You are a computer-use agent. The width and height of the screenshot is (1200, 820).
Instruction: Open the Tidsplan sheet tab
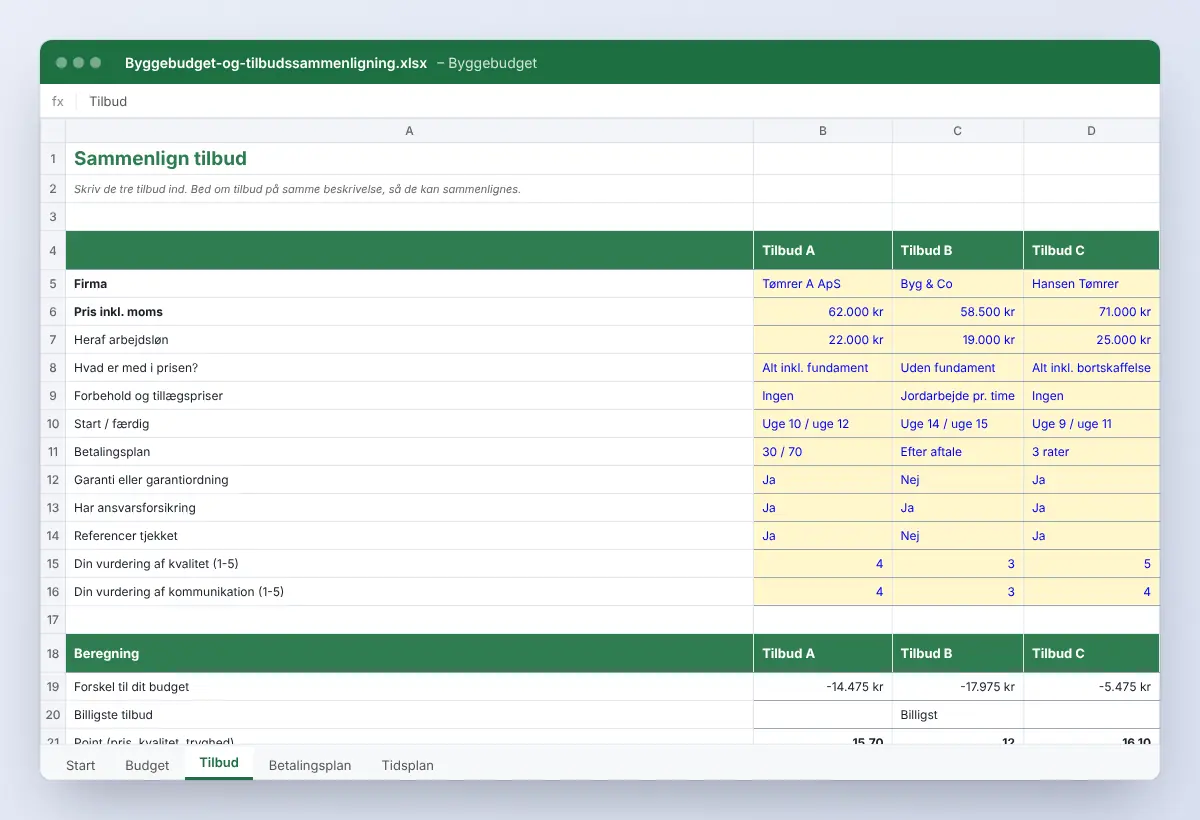407,765
